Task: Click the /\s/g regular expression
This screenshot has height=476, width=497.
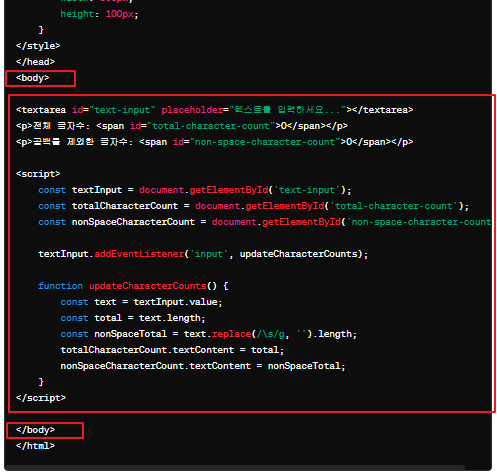Action: (270, 334)
